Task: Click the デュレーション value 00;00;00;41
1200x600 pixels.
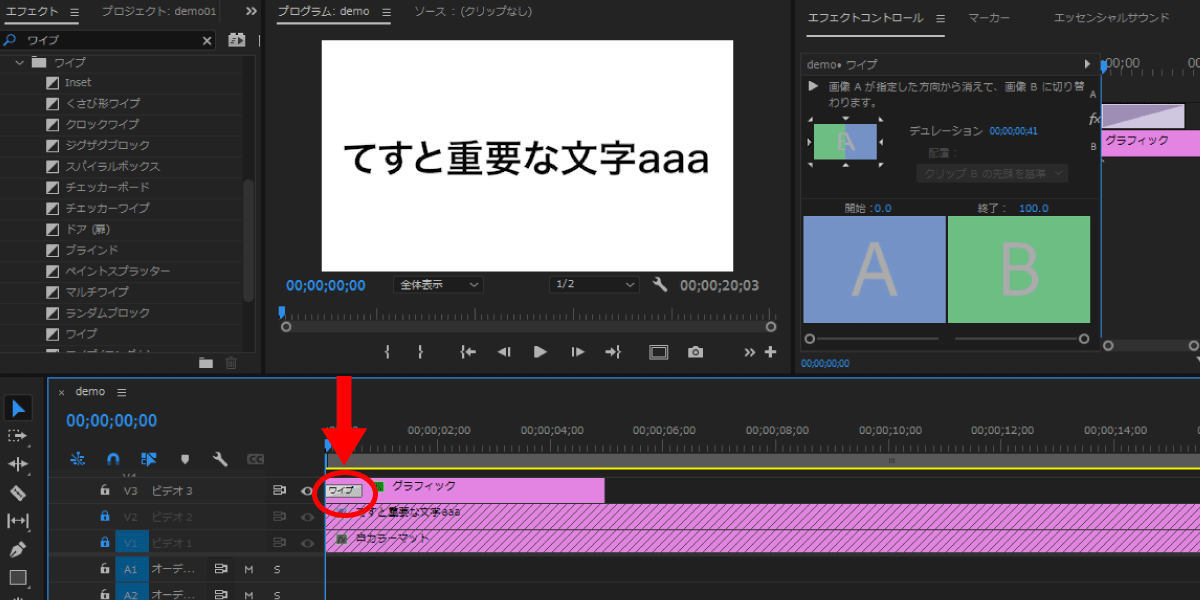Action: point(1013,131)
